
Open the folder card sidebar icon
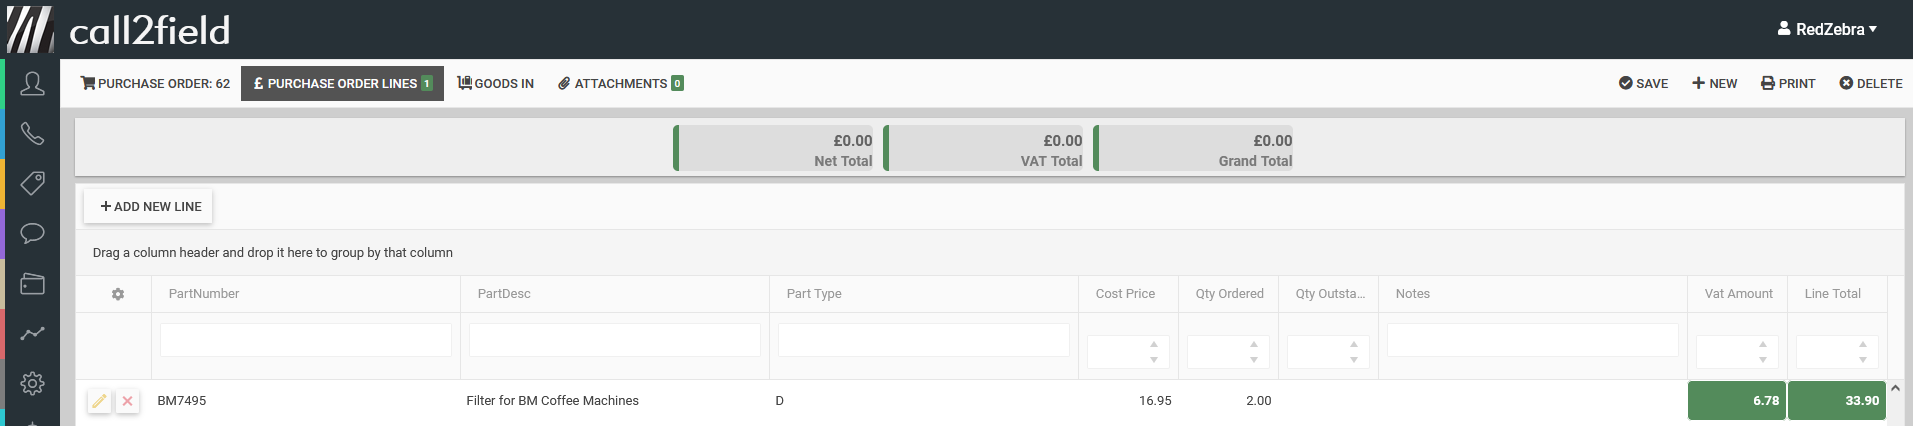pos(32,283)
